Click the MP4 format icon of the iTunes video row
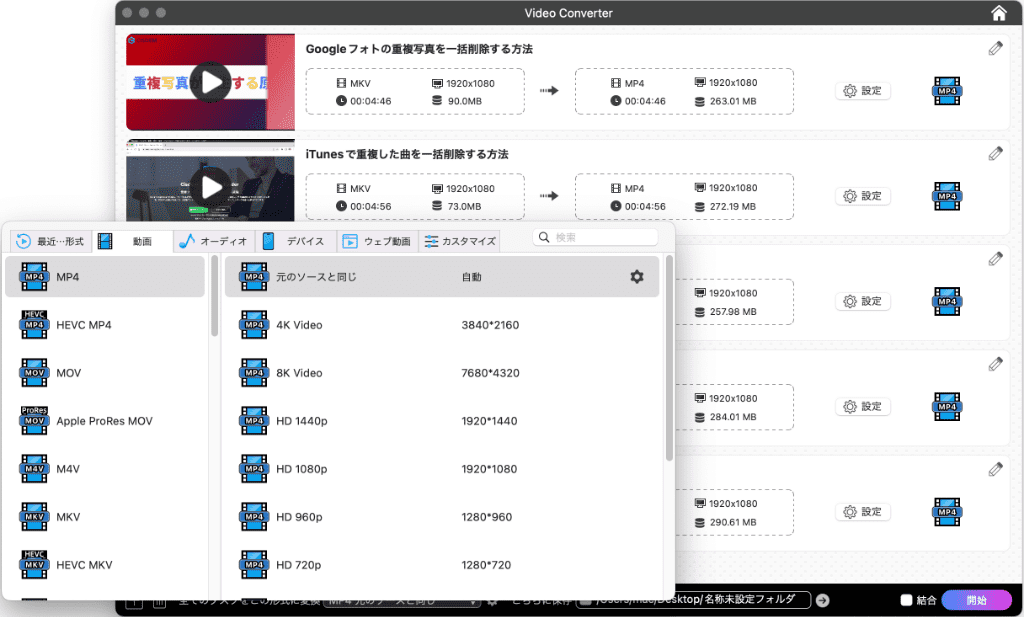The image size is (1024, 617). [947, 196]
